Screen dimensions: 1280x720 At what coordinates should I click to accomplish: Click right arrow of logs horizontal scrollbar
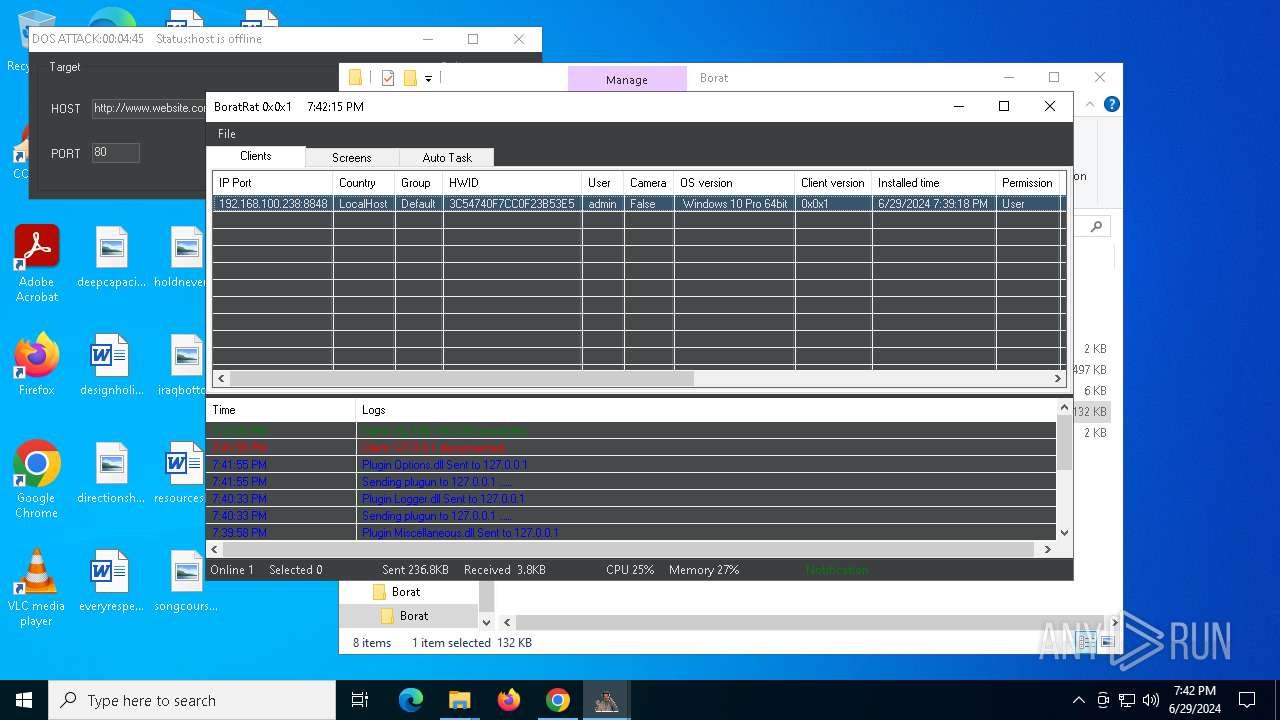tap(1048, 549)
